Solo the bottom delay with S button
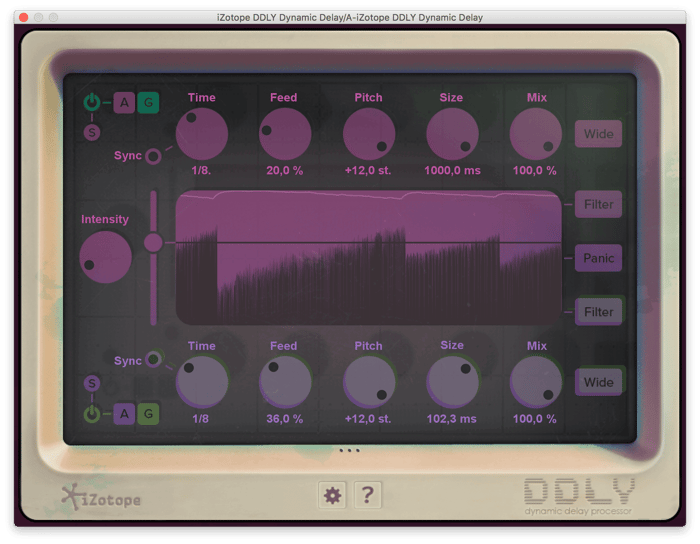This screenshot has width=700, height=544. tap(92, 383)
